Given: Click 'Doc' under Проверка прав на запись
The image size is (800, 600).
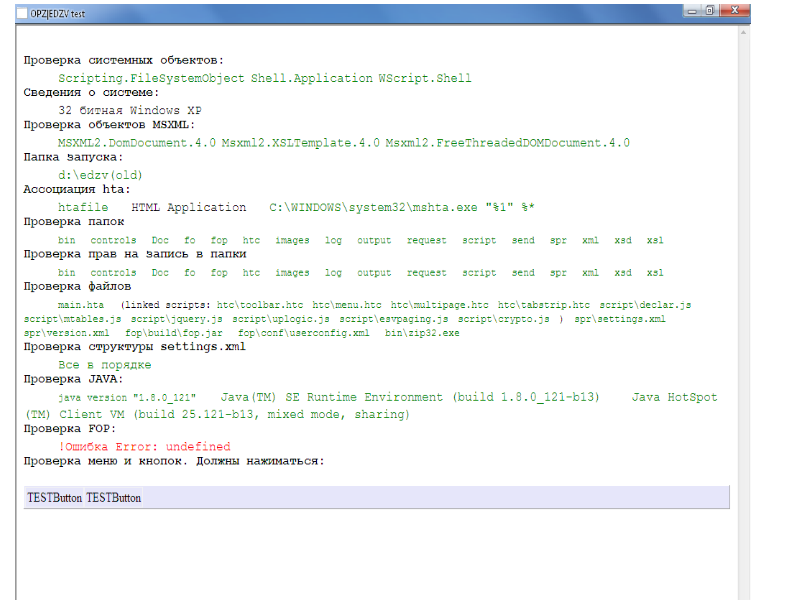Looking at the screenshot, I should (x=160, y=273).
